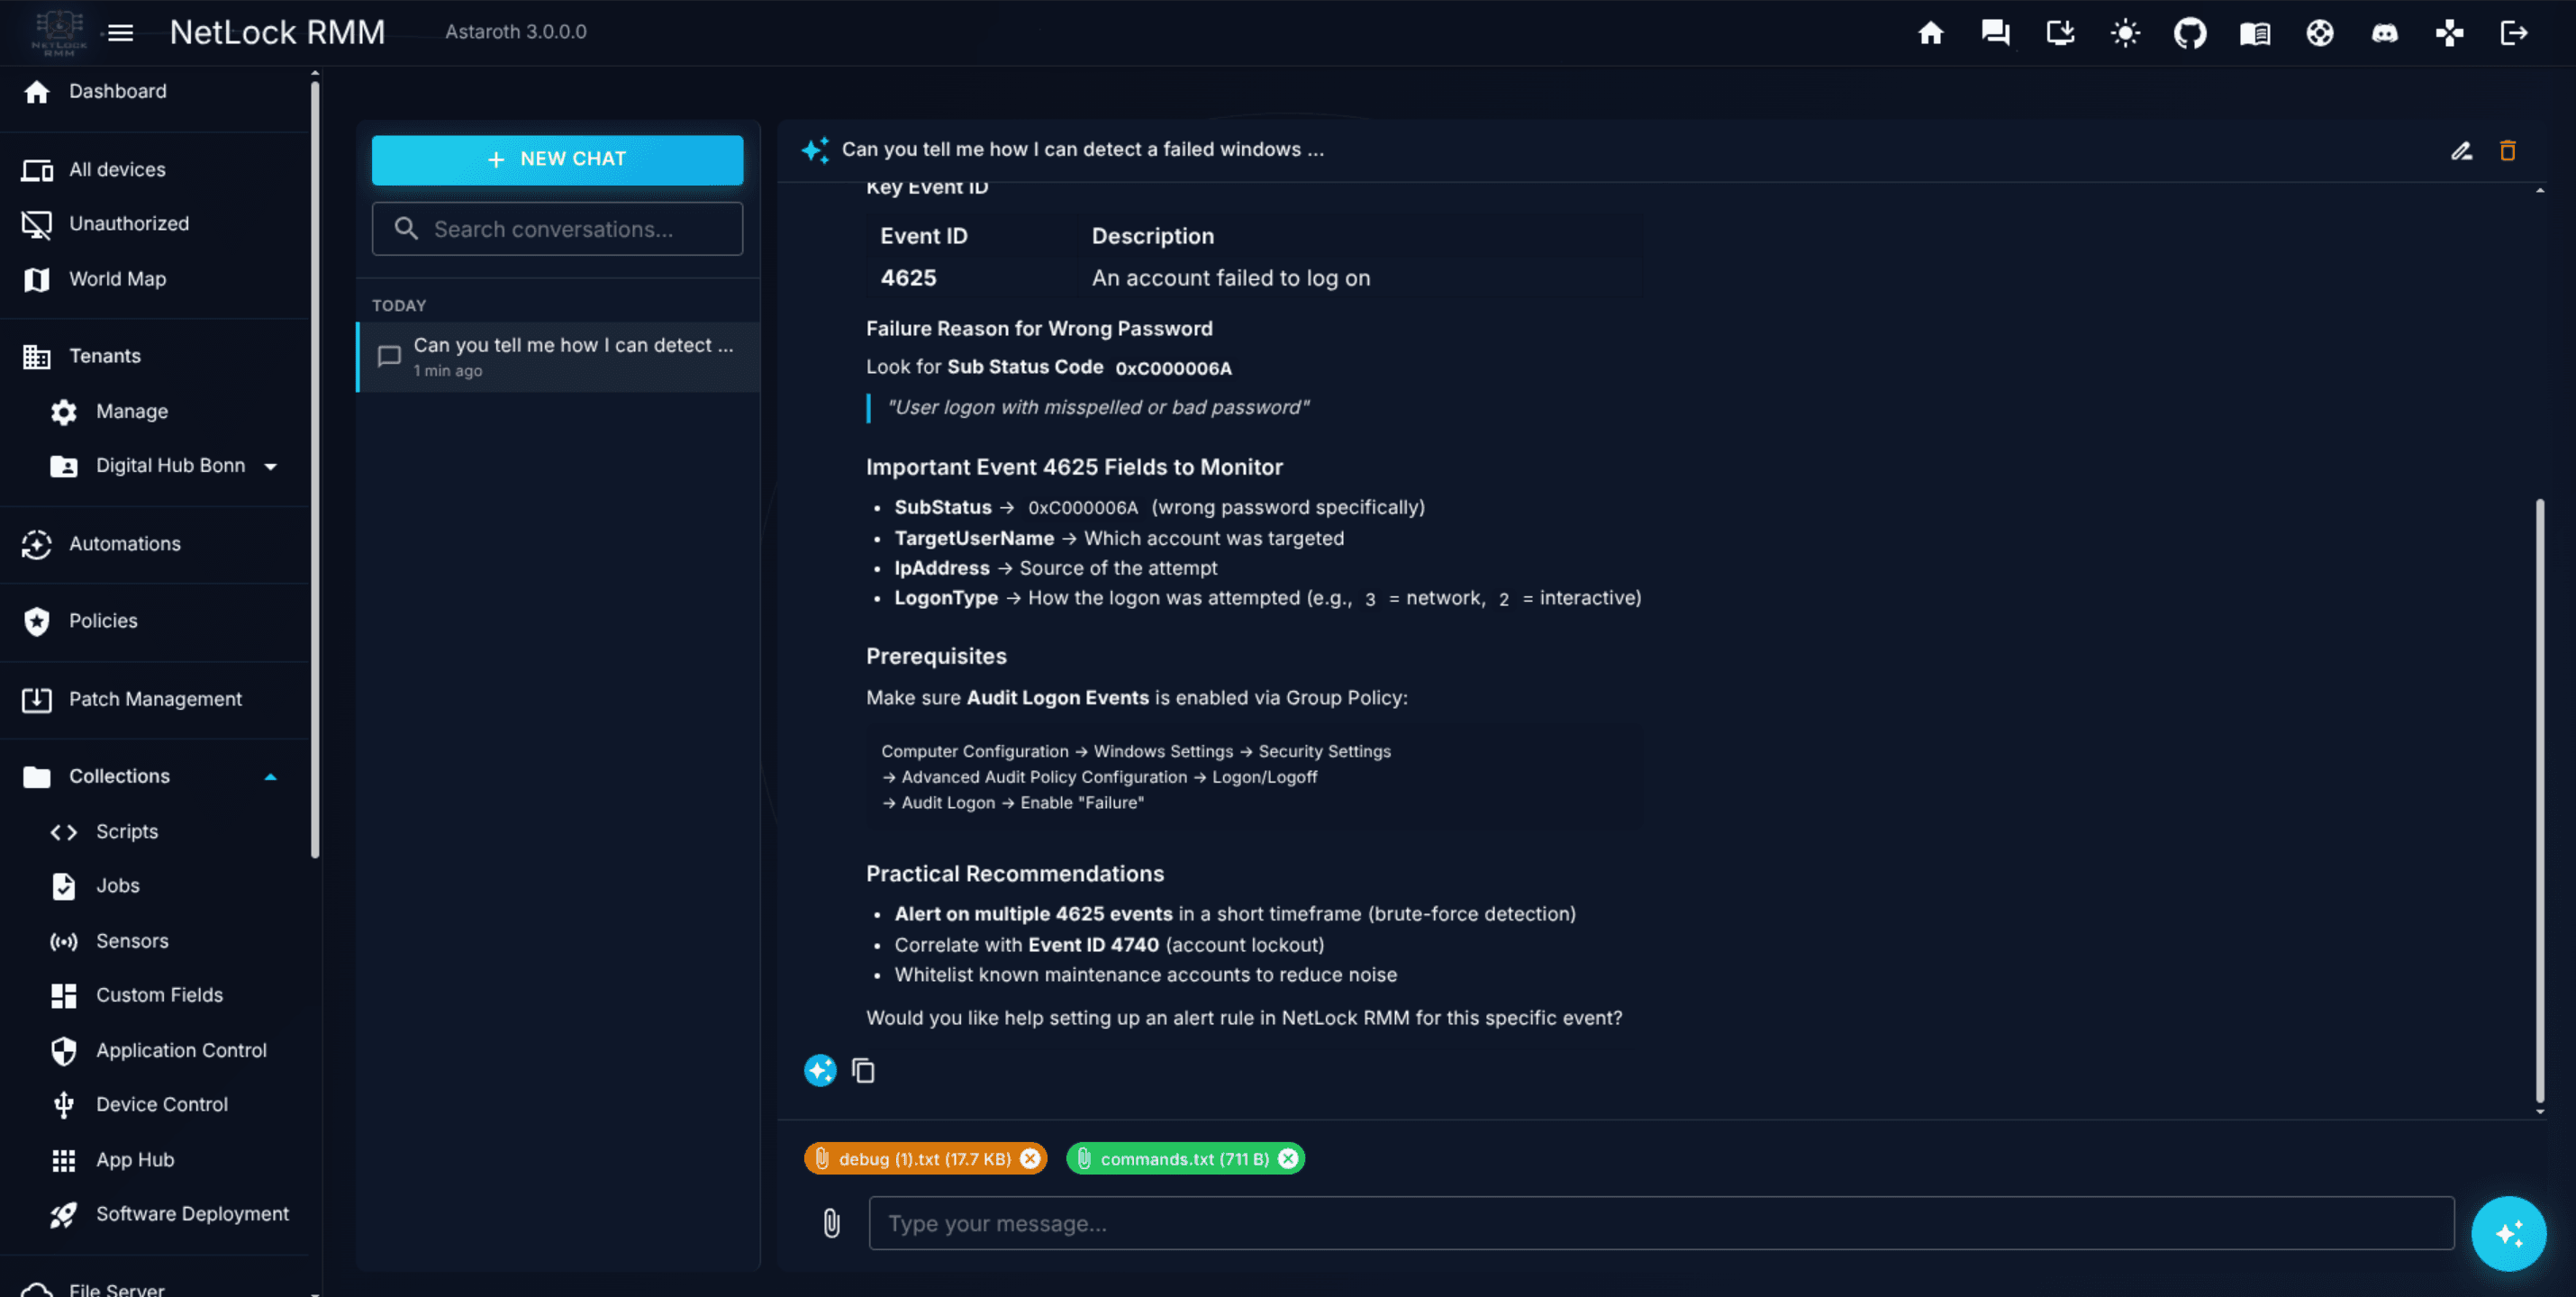
Task: Click the Type your message input
Action: pos(1661,1223)
